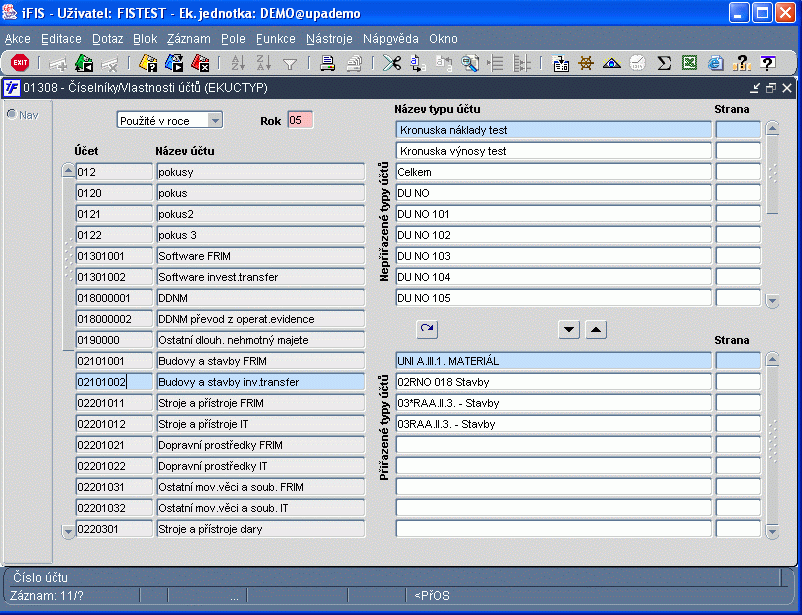Click the red EXIT stop-sign icon
The height and width of the screenshot is (615, 802).
(x=20, y=63)
